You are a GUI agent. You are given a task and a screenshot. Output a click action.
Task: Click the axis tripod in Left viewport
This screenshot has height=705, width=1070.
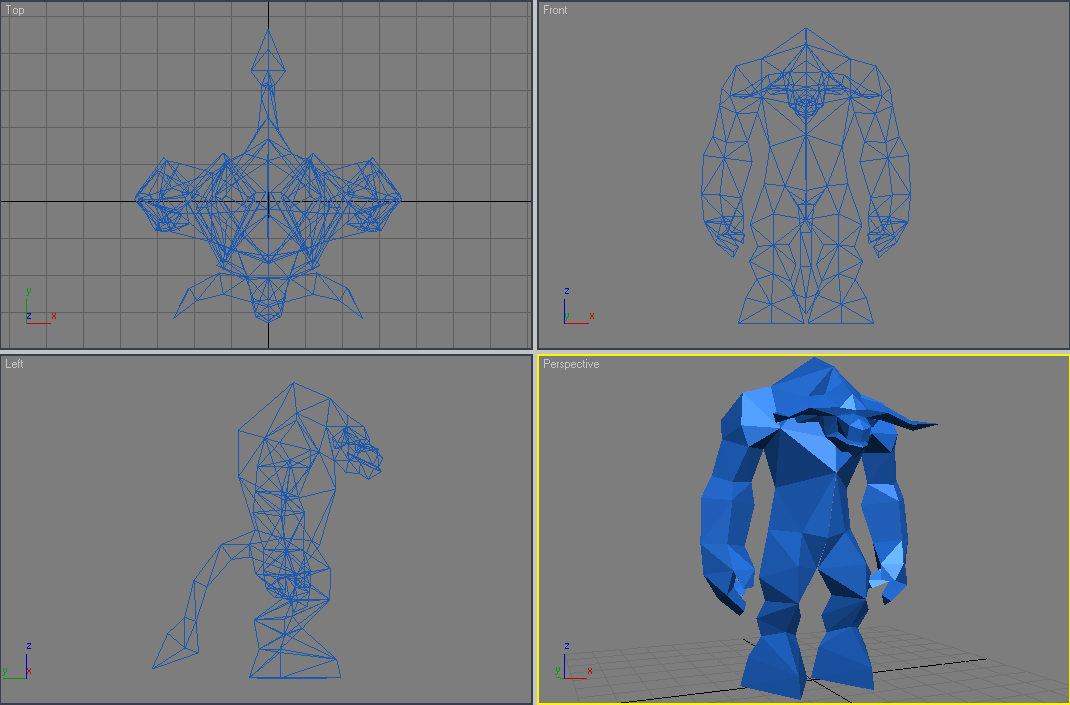point(17,661)
